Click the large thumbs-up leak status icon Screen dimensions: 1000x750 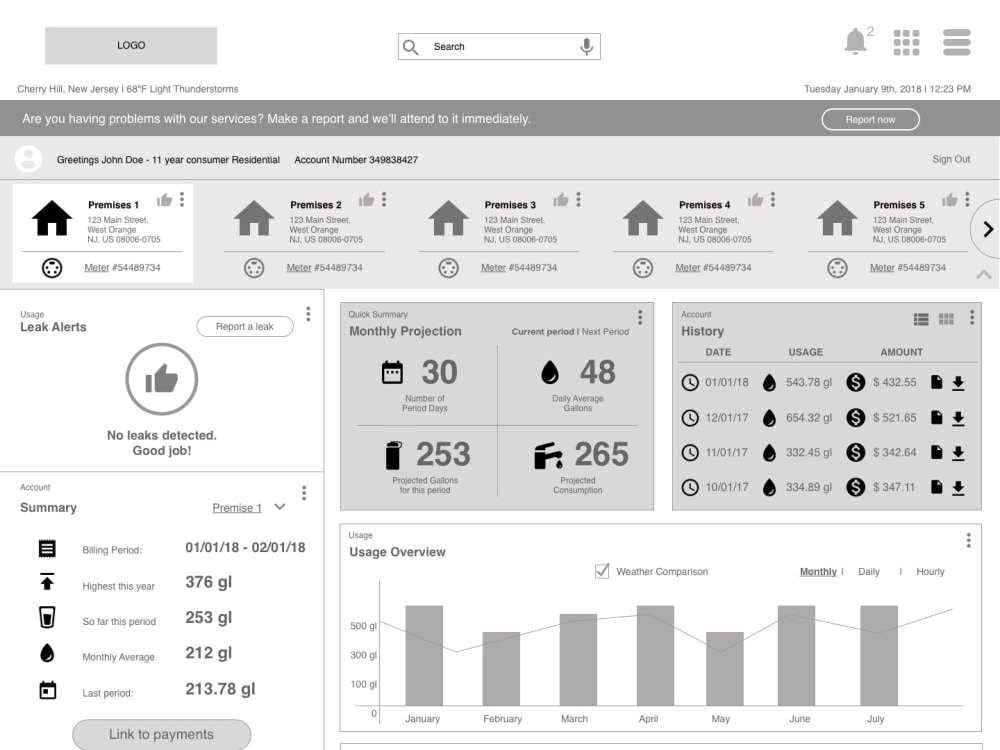(162, 379)
